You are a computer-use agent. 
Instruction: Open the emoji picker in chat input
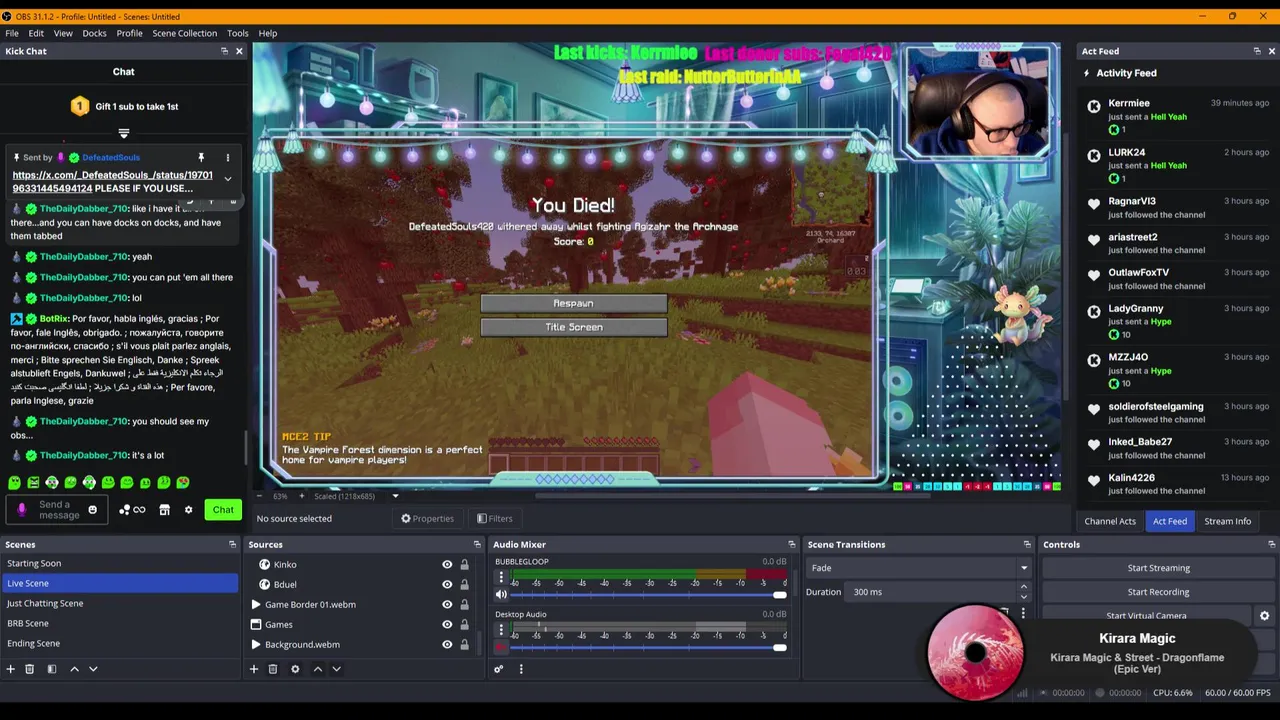[x=93, y=510]
